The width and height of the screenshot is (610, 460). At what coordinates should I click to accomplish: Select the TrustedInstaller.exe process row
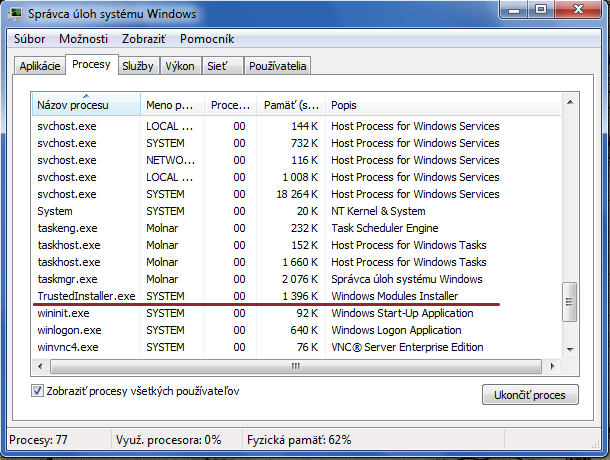click(86, 297)
